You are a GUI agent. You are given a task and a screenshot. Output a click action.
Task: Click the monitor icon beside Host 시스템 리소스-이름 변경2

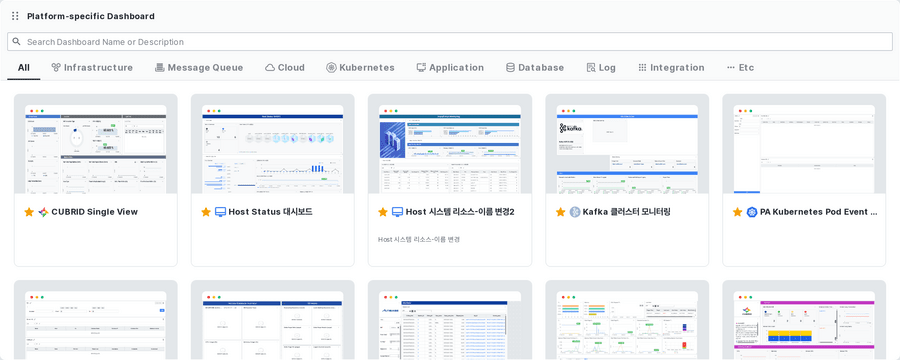tap(397, 212)
